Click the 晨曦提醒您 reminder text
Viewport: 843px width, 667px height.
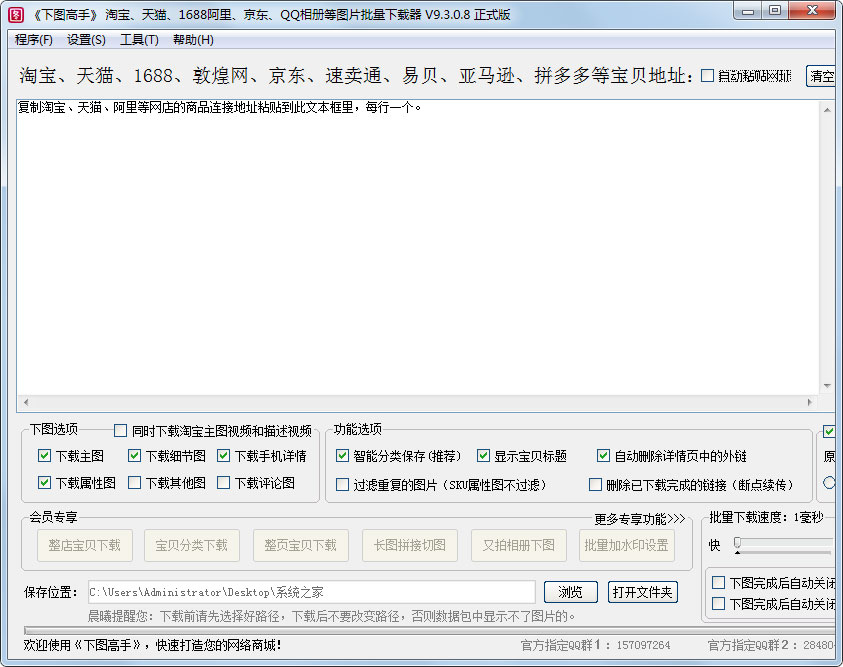tap(331, 616)
